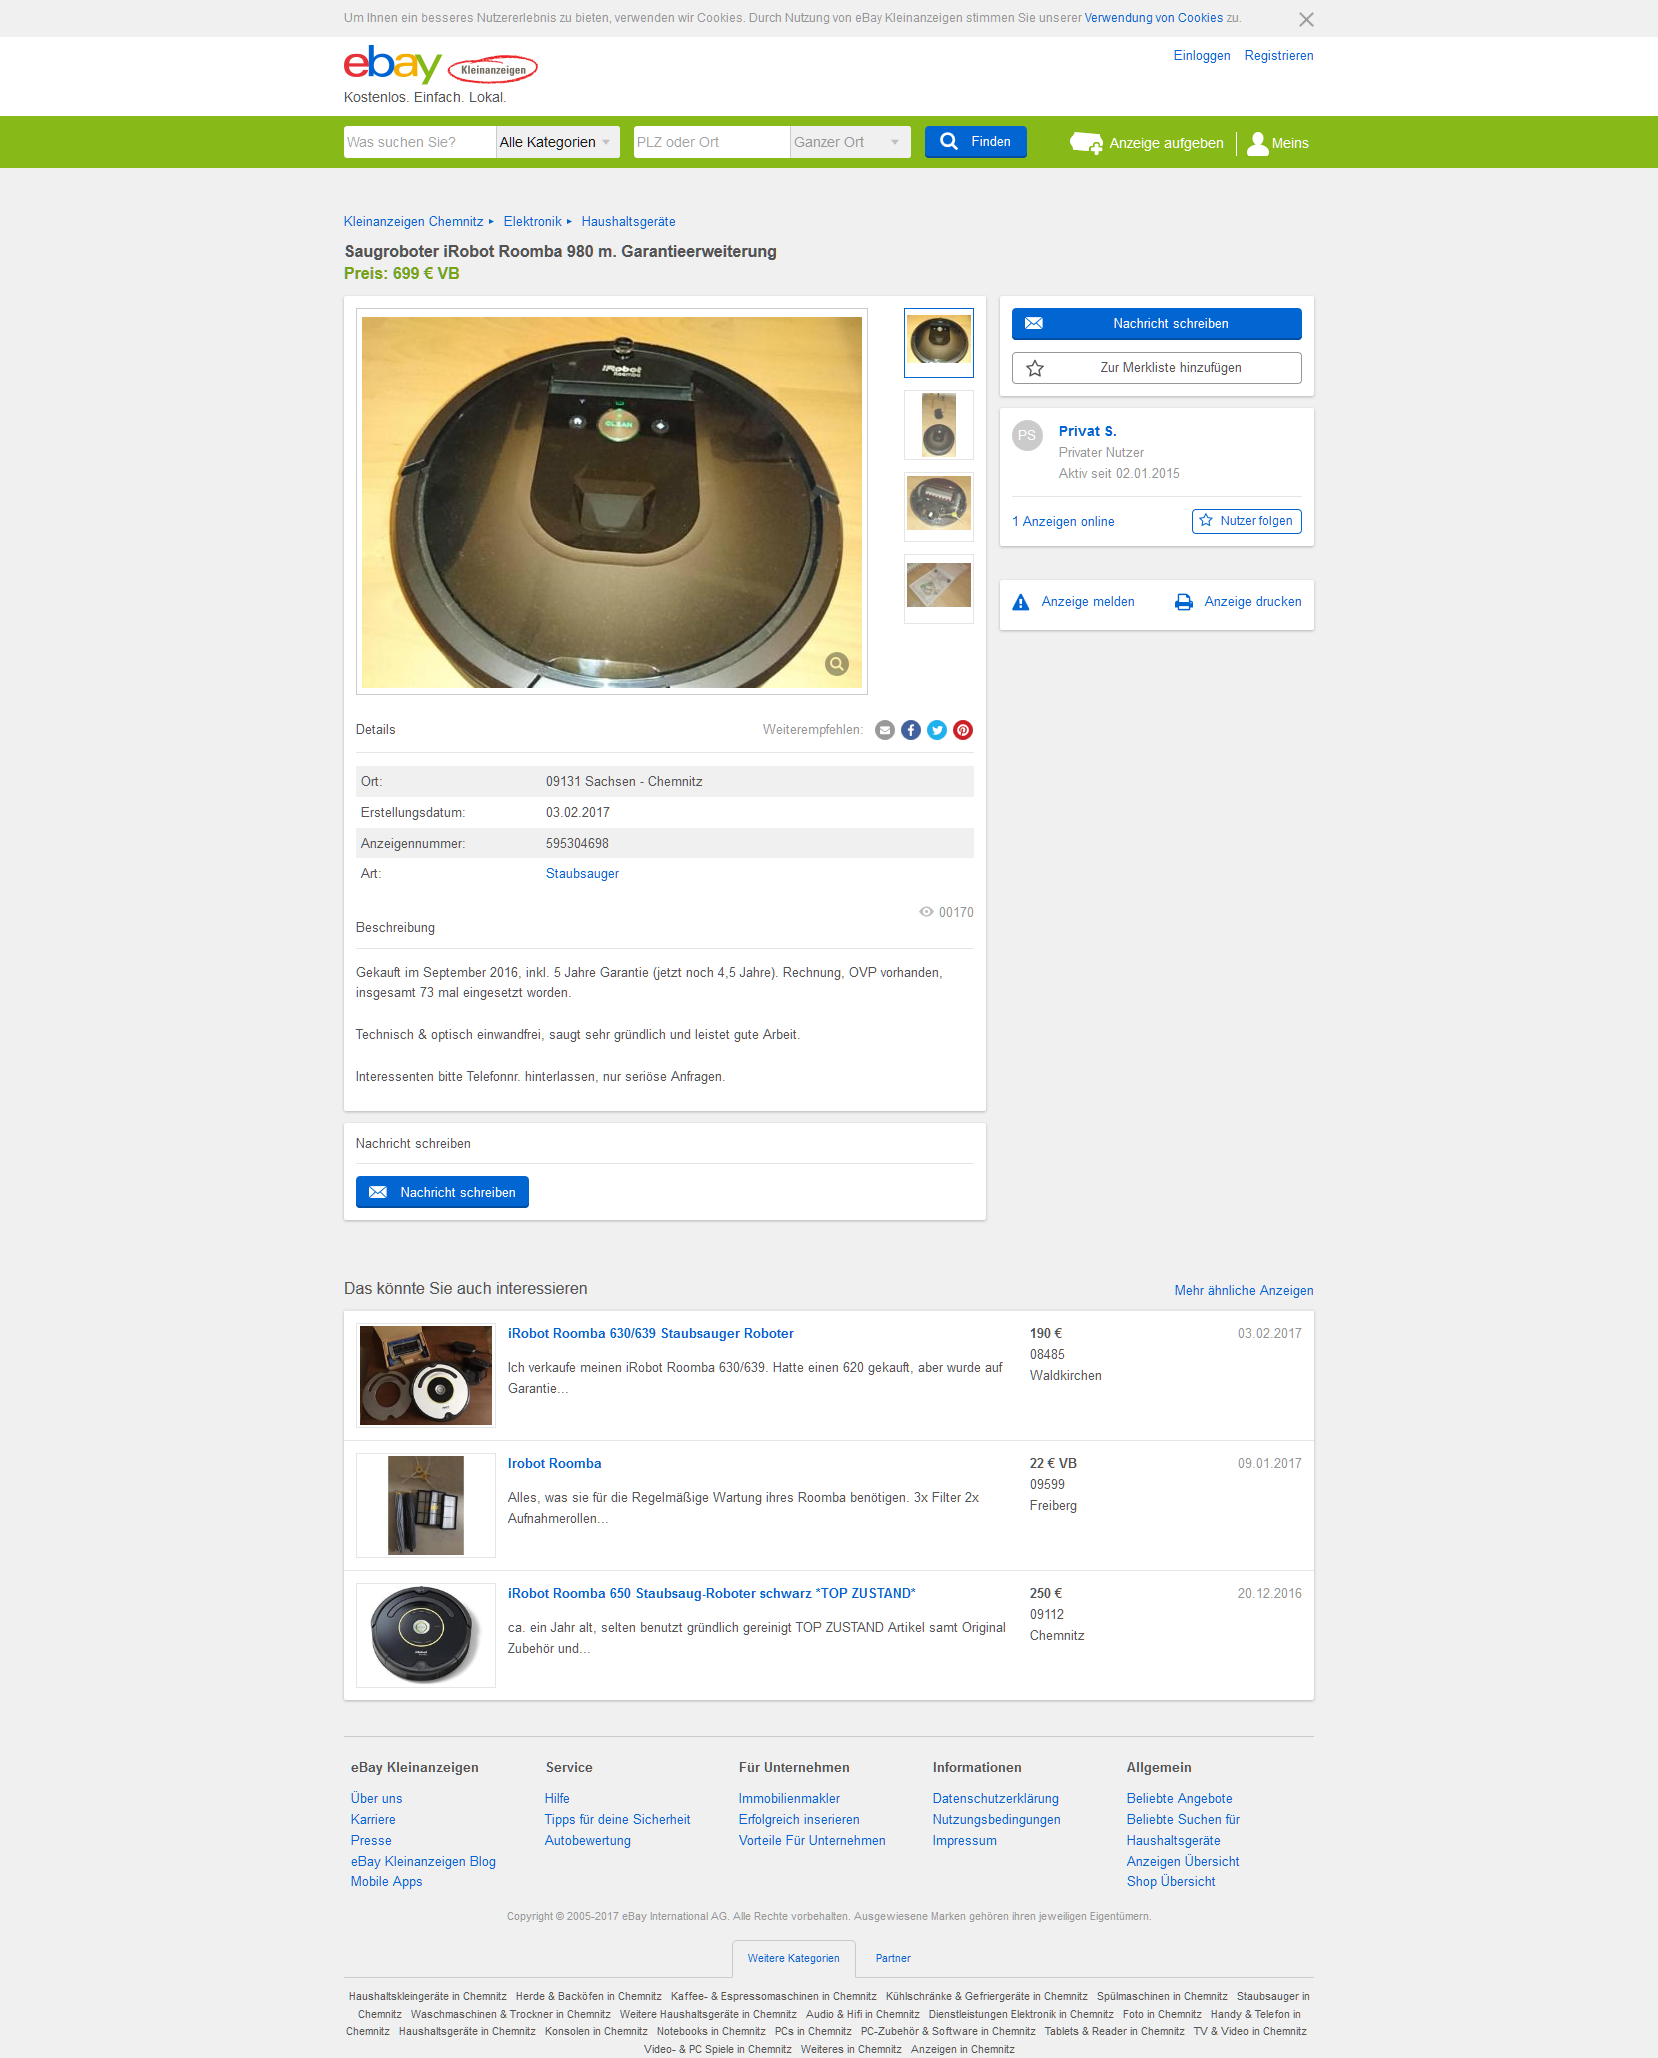Click Anzeige aufgeben in header
Screen dimensions: 1658x2058
coord(1146,143)
